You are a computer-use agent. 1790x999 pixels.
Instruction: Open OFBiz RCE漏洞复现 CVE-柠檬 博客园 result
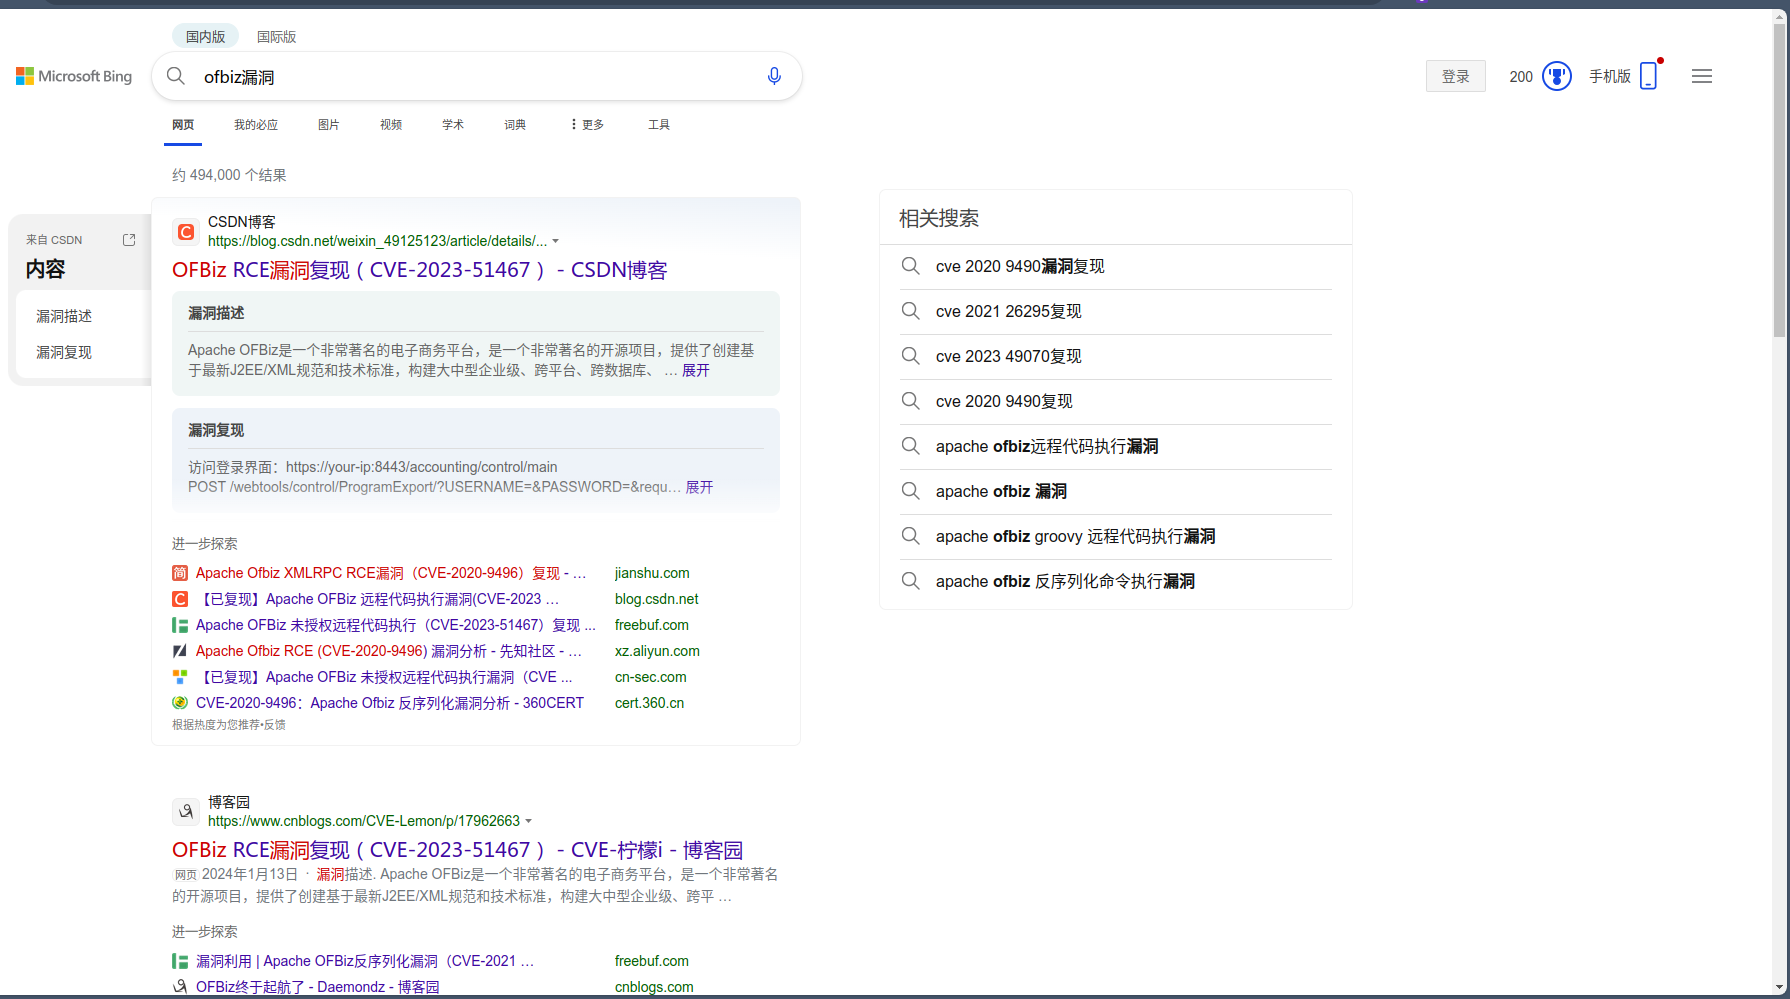point(458,850)
